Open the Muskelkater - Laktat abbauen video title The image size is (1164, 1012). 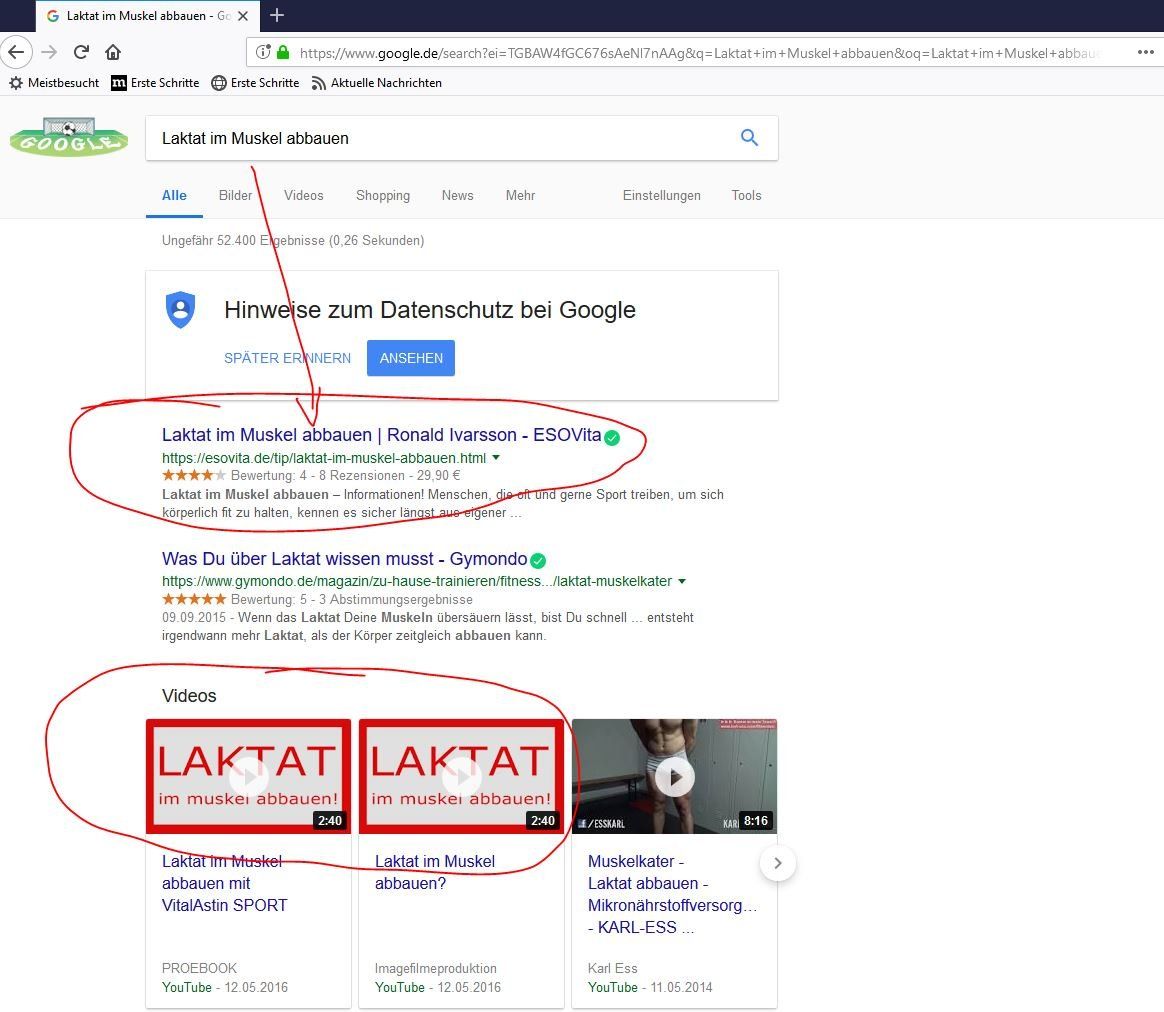(672, 895)
